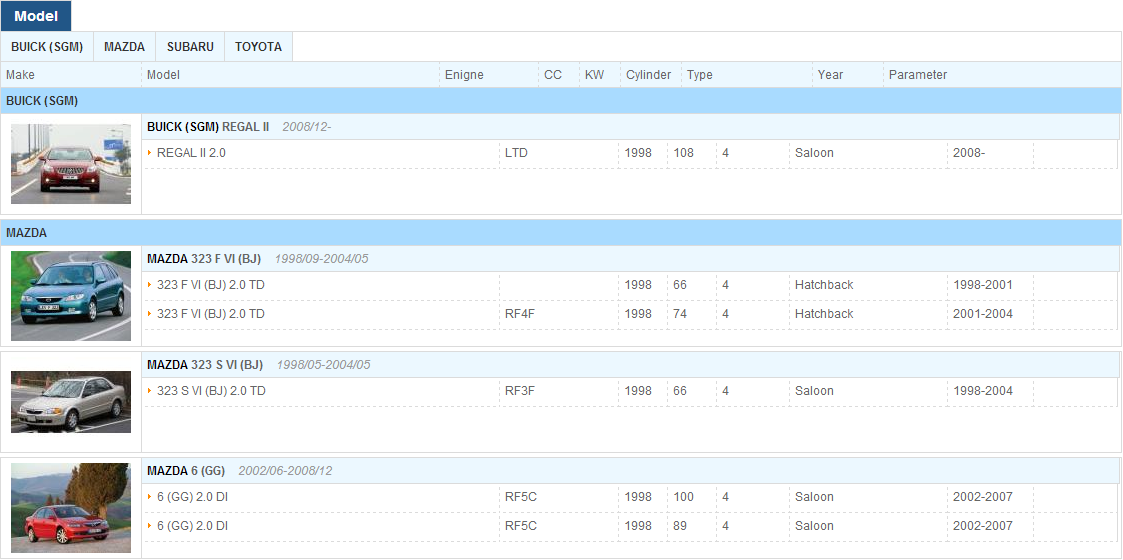
Task: Click the Model column header
Action: coord(163,74)
